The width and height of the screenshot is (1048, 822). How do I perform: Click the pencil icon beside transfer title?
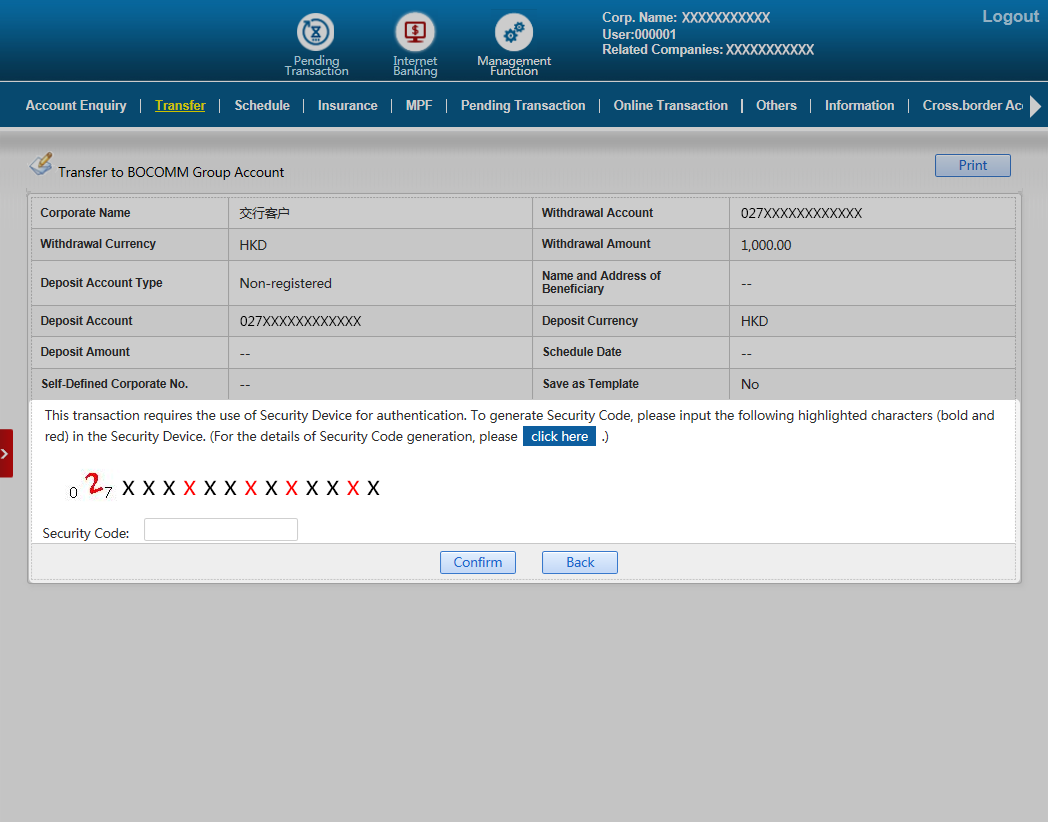click(x=41, y=164)
